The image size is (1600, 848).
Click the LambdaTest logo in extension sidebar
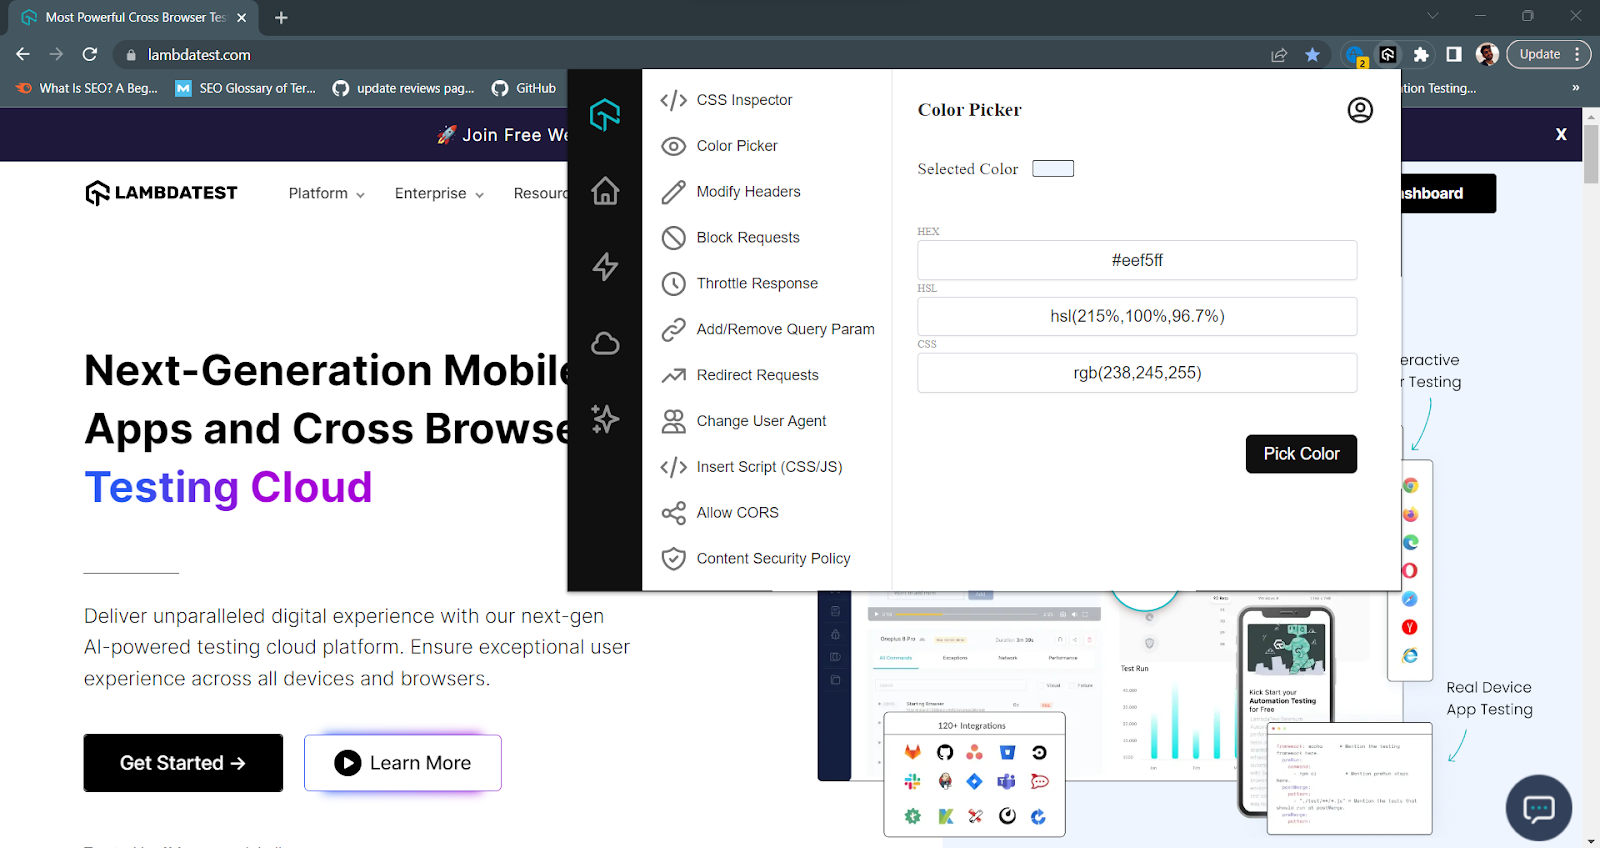click(x=605, y=114)
